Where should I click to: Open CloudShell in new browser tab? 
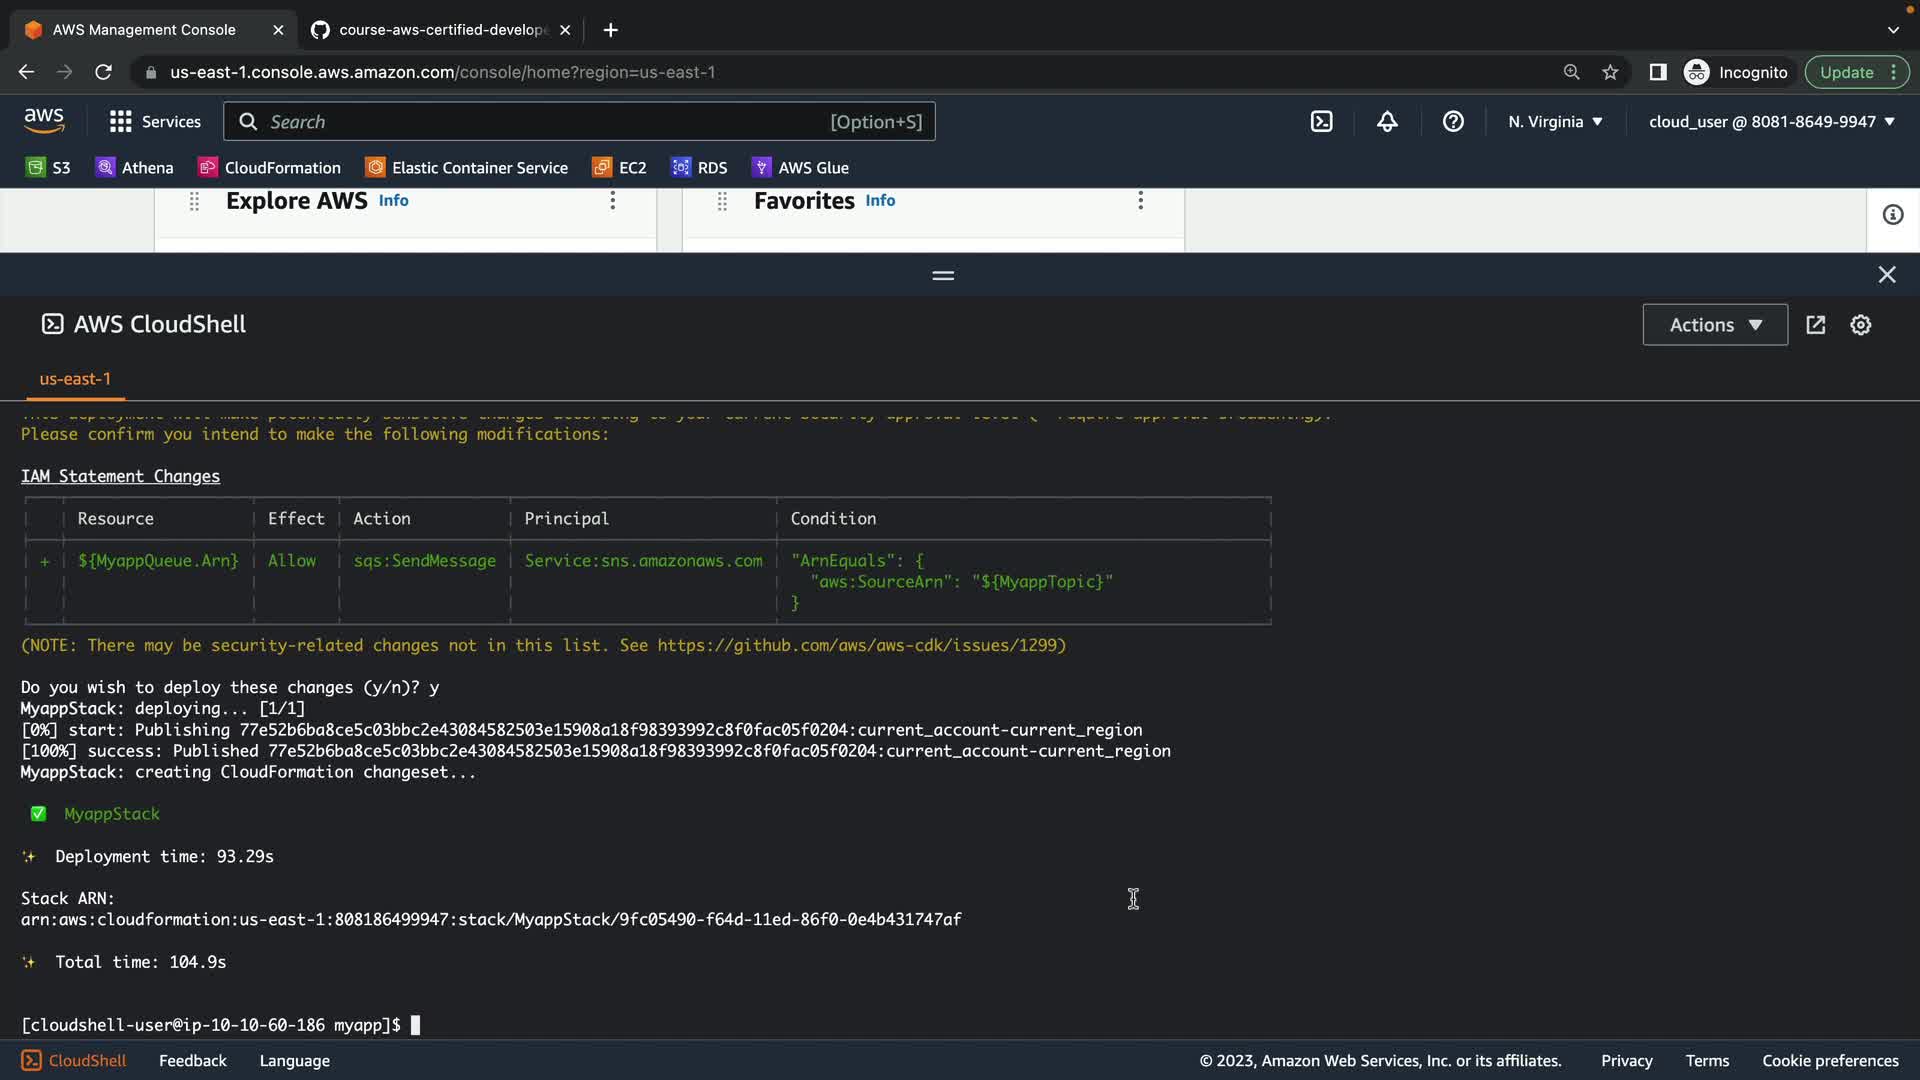pos(1815,325)
